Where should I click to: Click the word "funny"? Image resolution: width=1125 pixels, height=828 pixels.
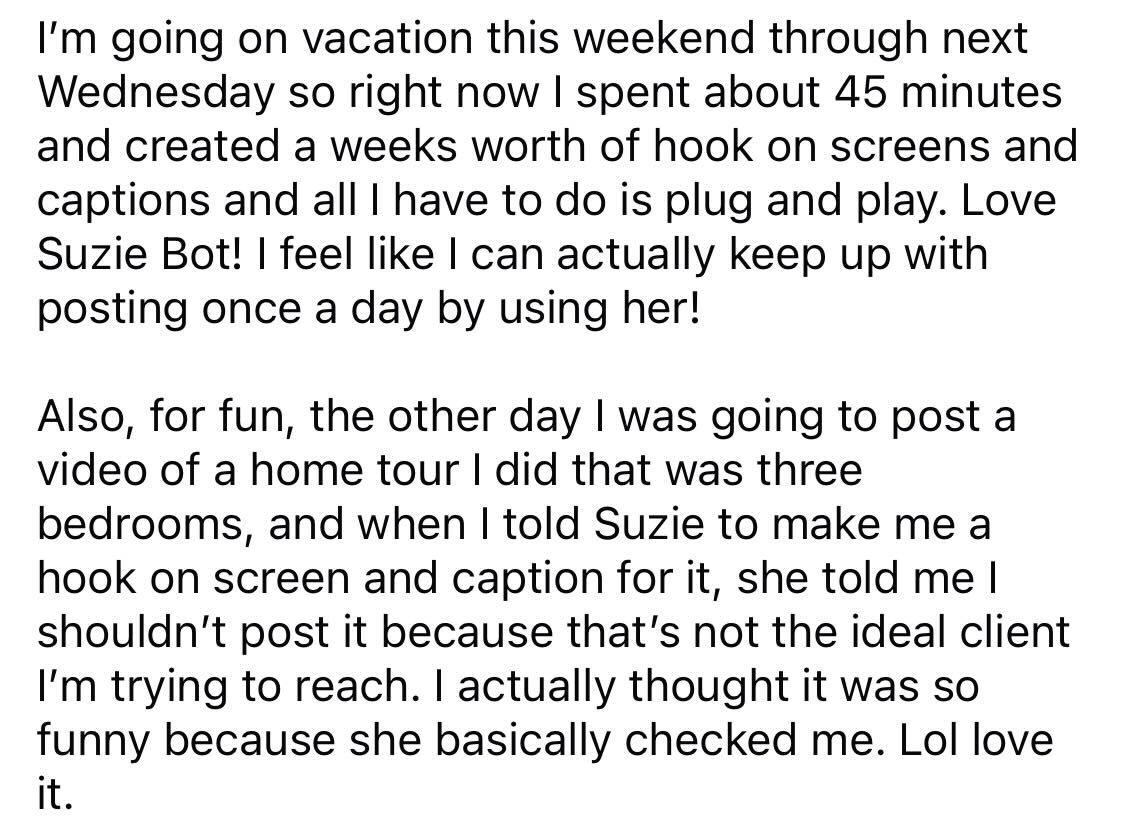click(106, 742)
